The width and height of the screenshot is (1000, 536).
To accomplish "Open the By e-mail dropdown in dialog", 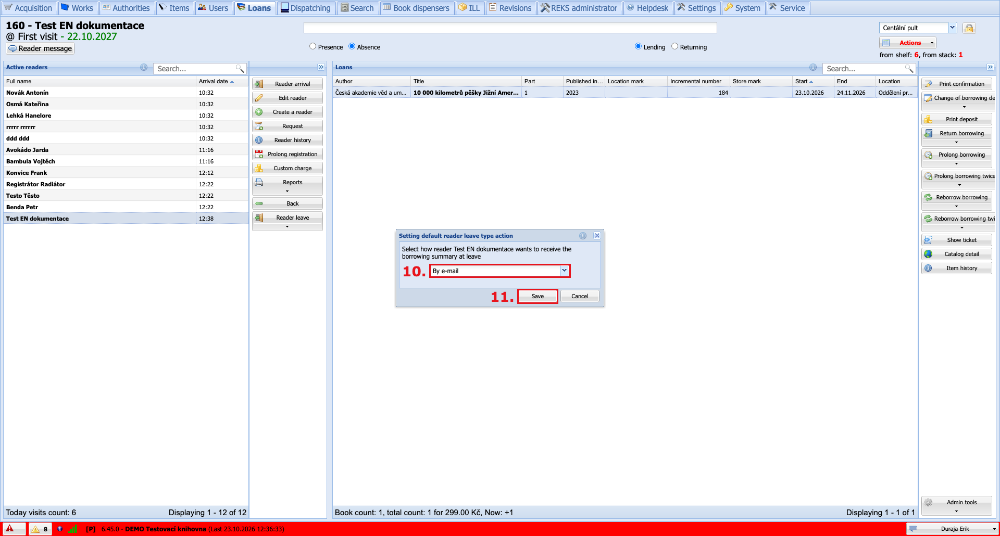I will click(x=564, y=271).
